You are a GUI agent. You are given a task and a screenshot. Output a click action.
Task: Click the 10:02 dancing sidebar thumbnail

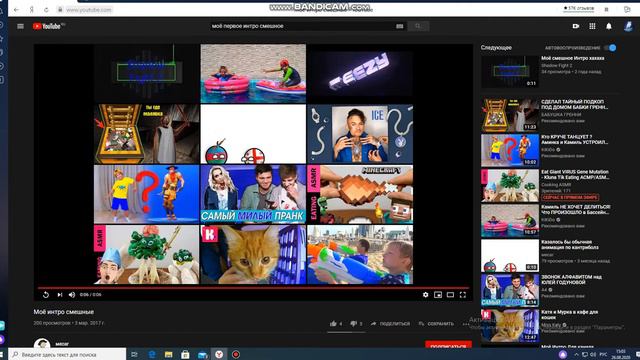(x=509, y=151)
